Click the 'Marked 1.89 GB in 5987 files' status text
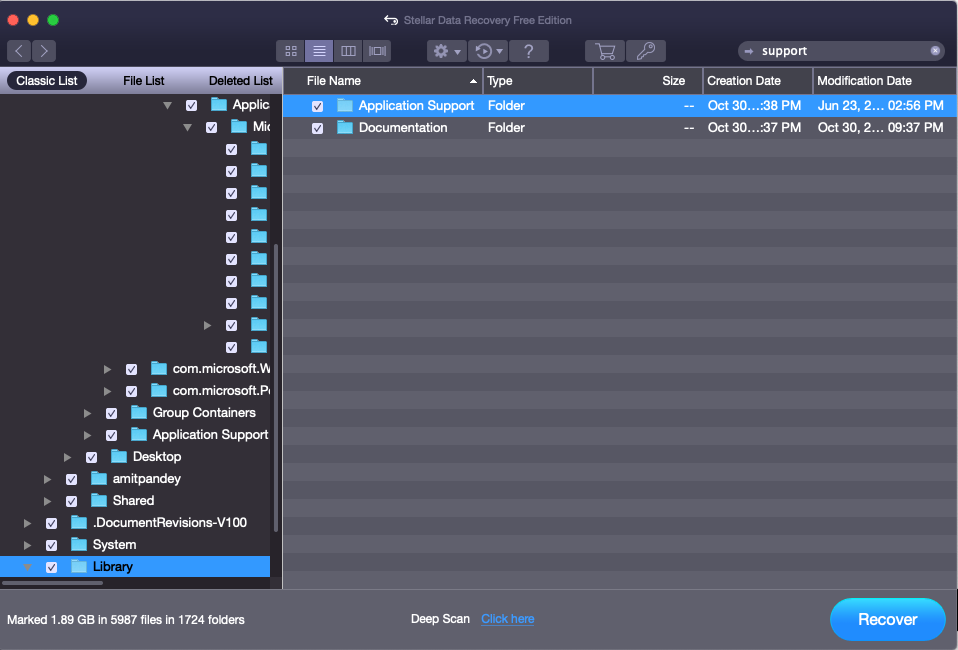The width and height of the screenshot is (958, 650). 125,619
